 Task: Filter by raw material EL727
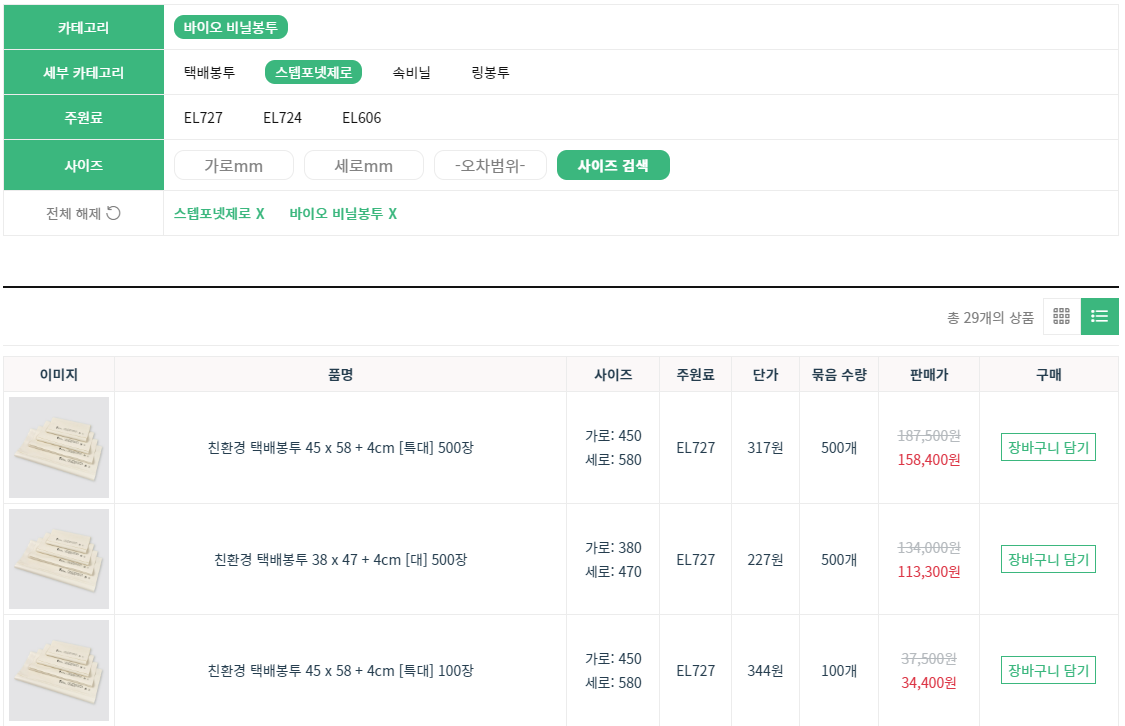click(203, 118)
